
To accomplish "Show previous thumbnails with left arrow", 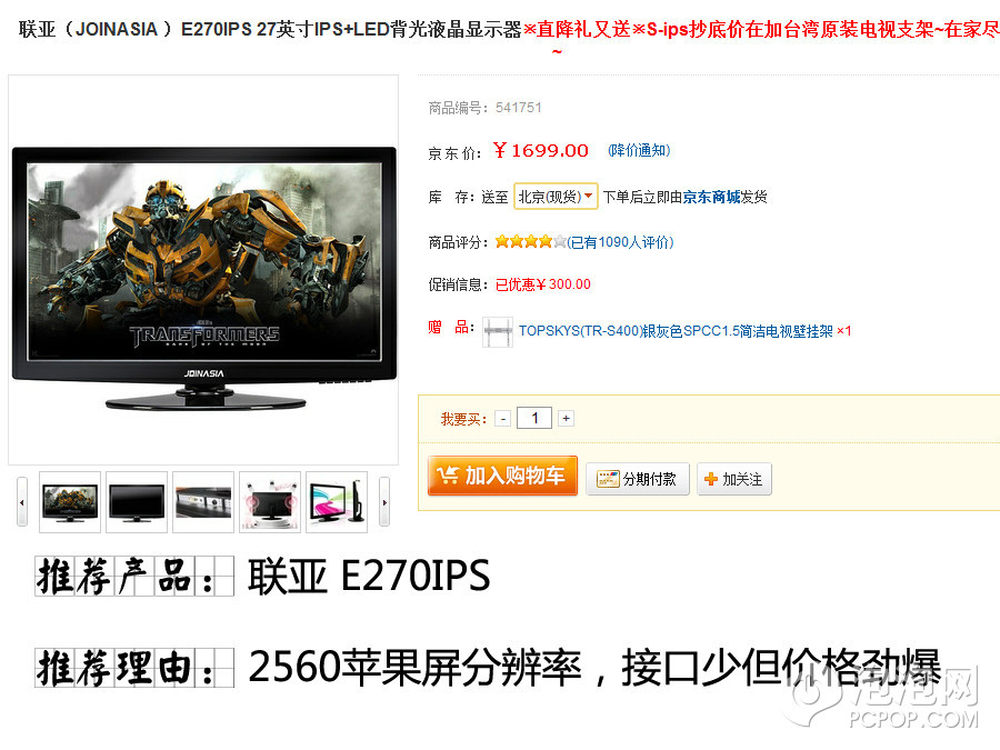I will click(x=22, y=502).
